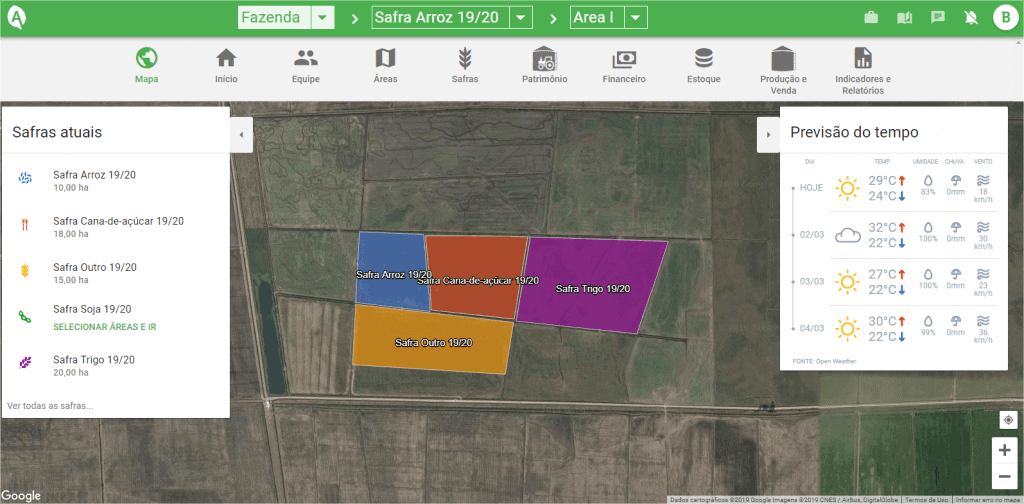Switch to the Estoque tab
1024x504 pixels.
click(x=704, y=66)
